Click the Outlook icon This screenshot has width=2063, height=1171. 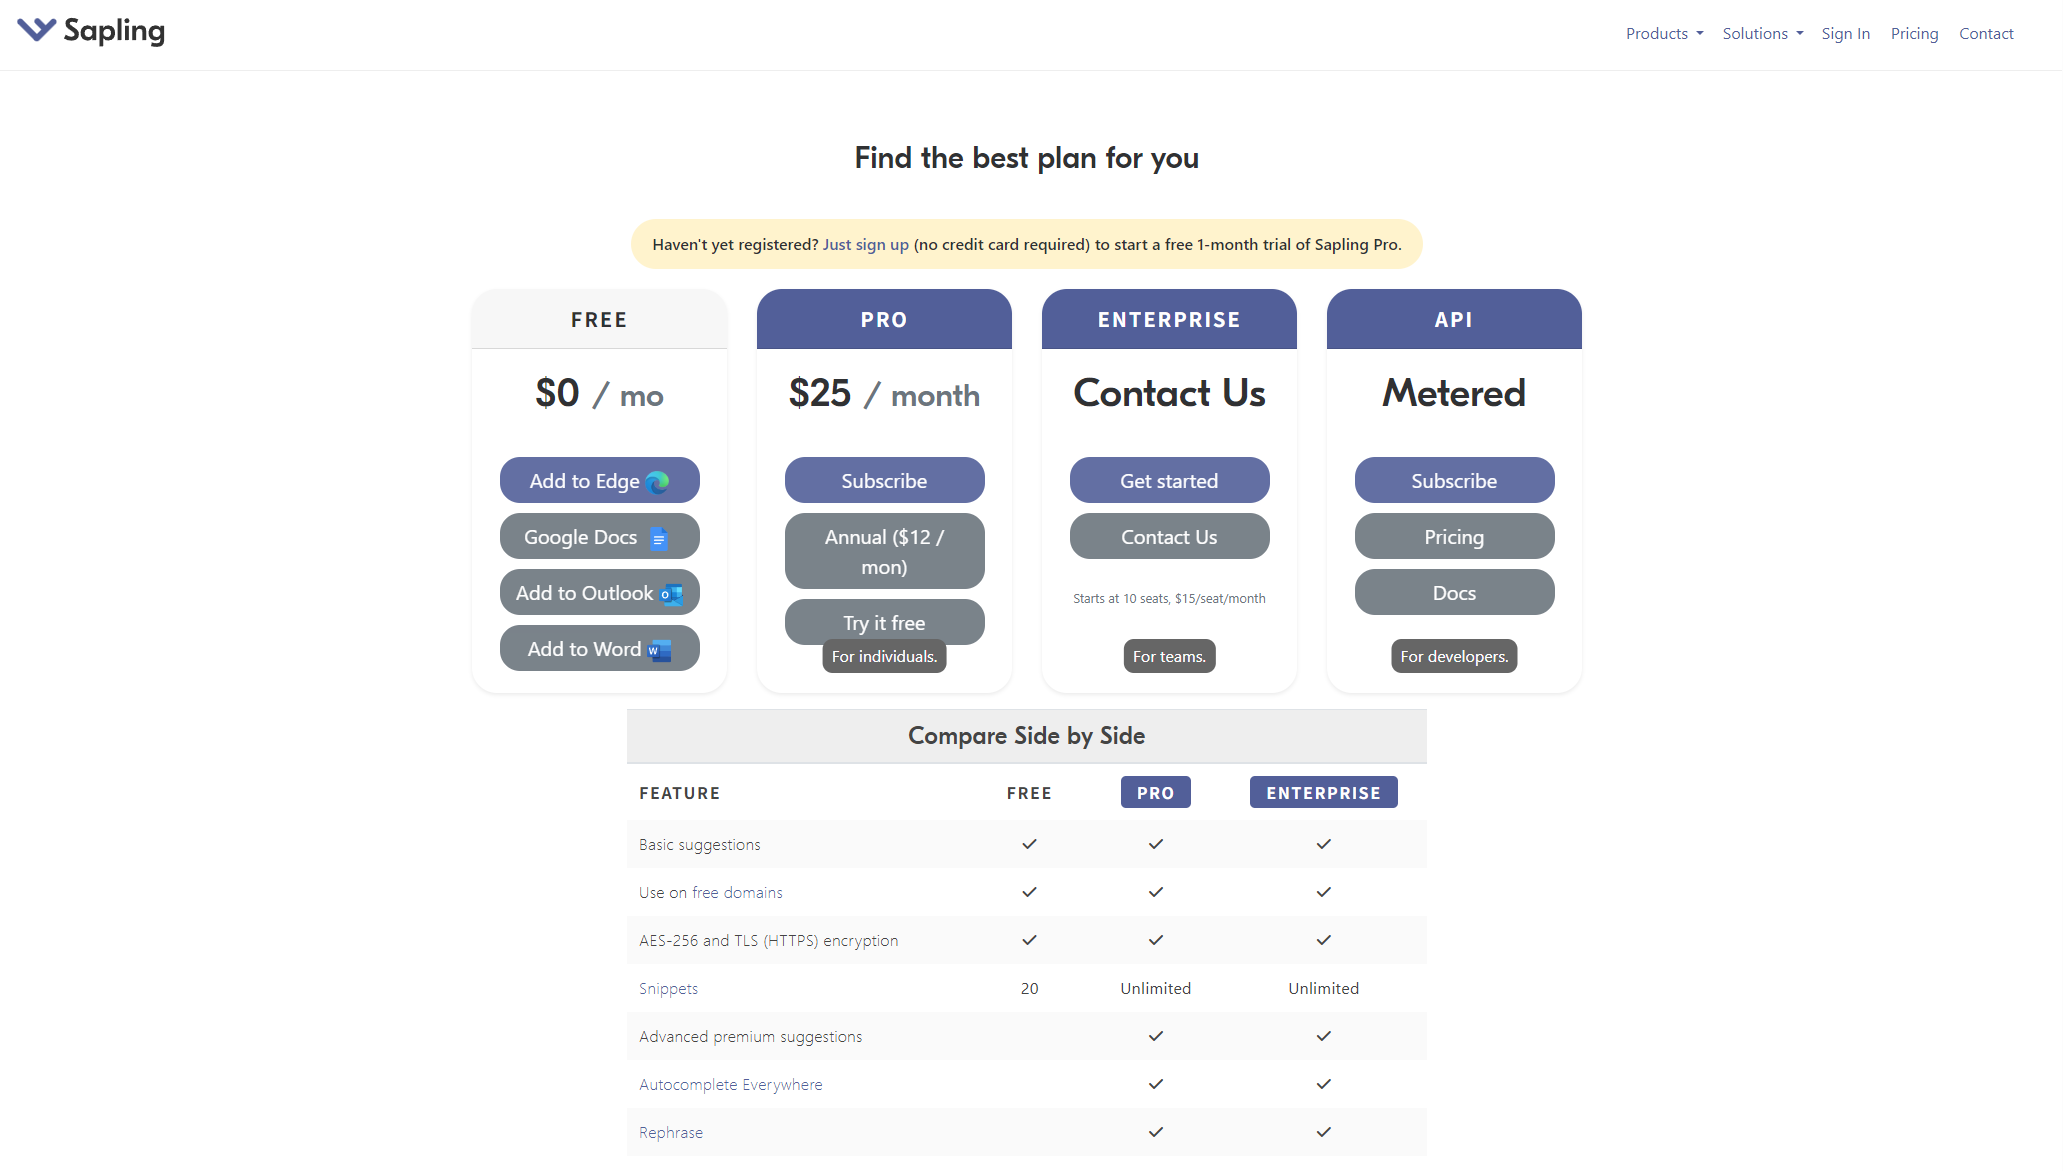pyautogui.click(x=672, y=594)
